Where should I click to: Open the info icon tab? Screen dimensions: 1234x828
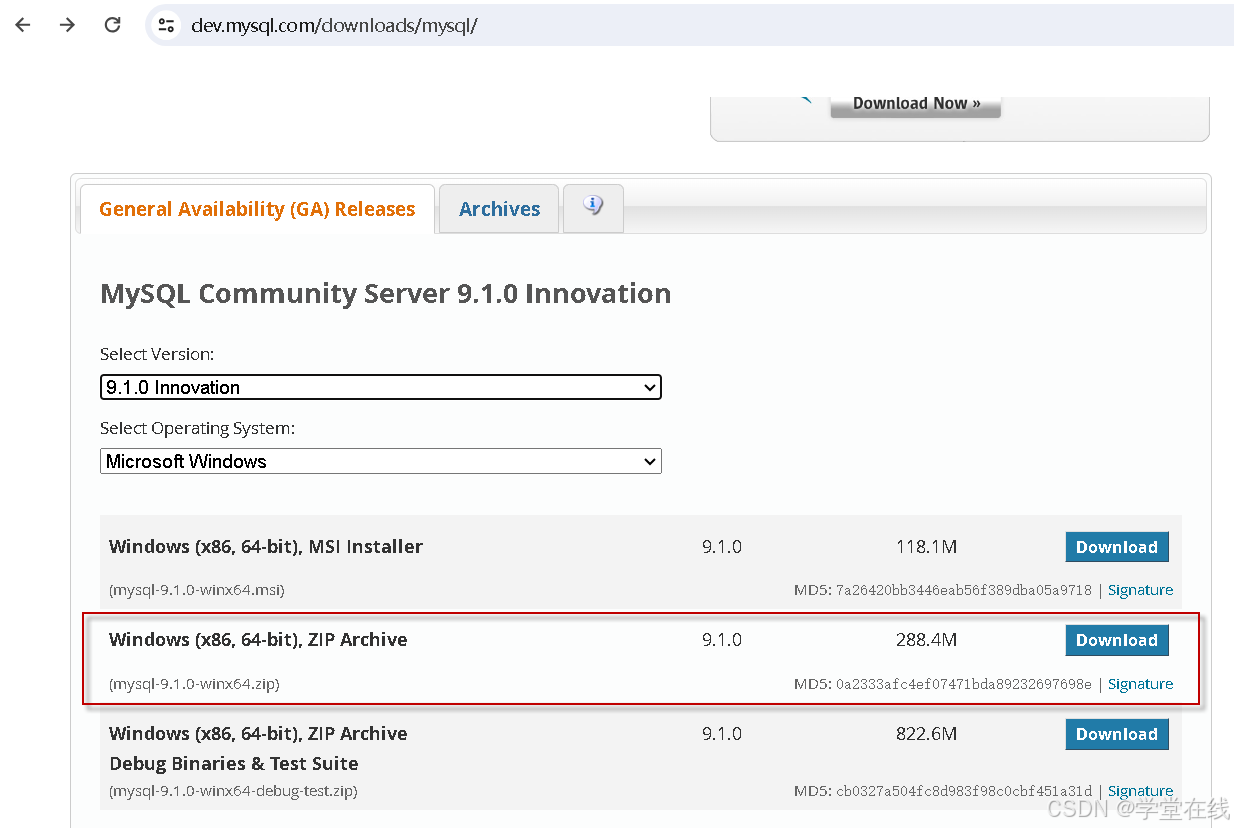593,208
